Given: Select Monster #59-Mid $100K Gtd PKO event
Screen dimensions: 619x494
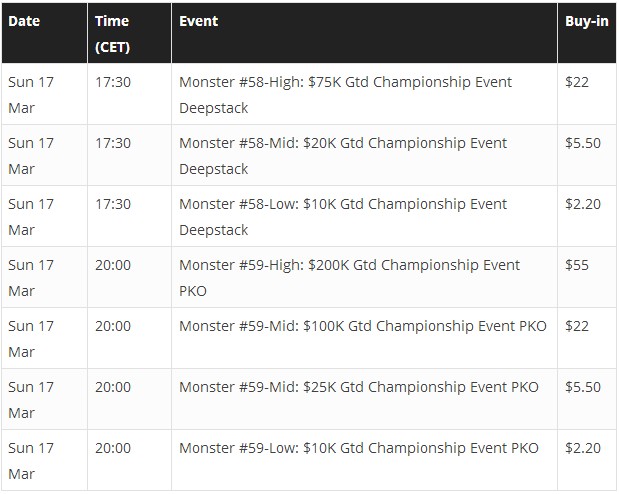Looking at the screenshot, I should [x=363, y=326].
